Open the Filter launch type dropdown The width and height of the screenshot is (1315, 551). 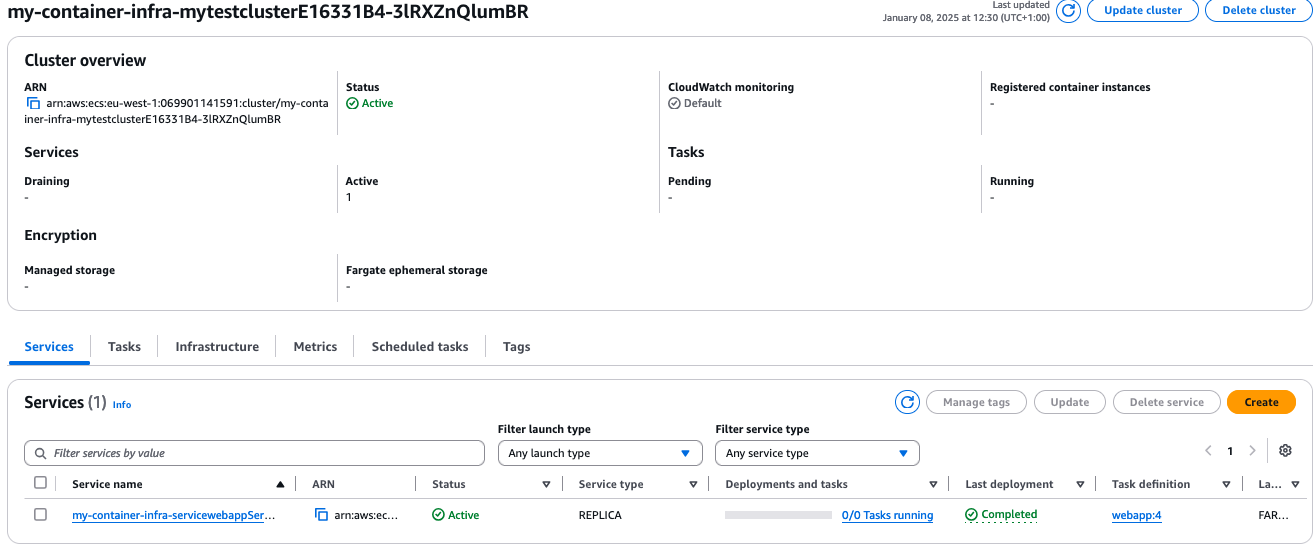tap(598, 453)
